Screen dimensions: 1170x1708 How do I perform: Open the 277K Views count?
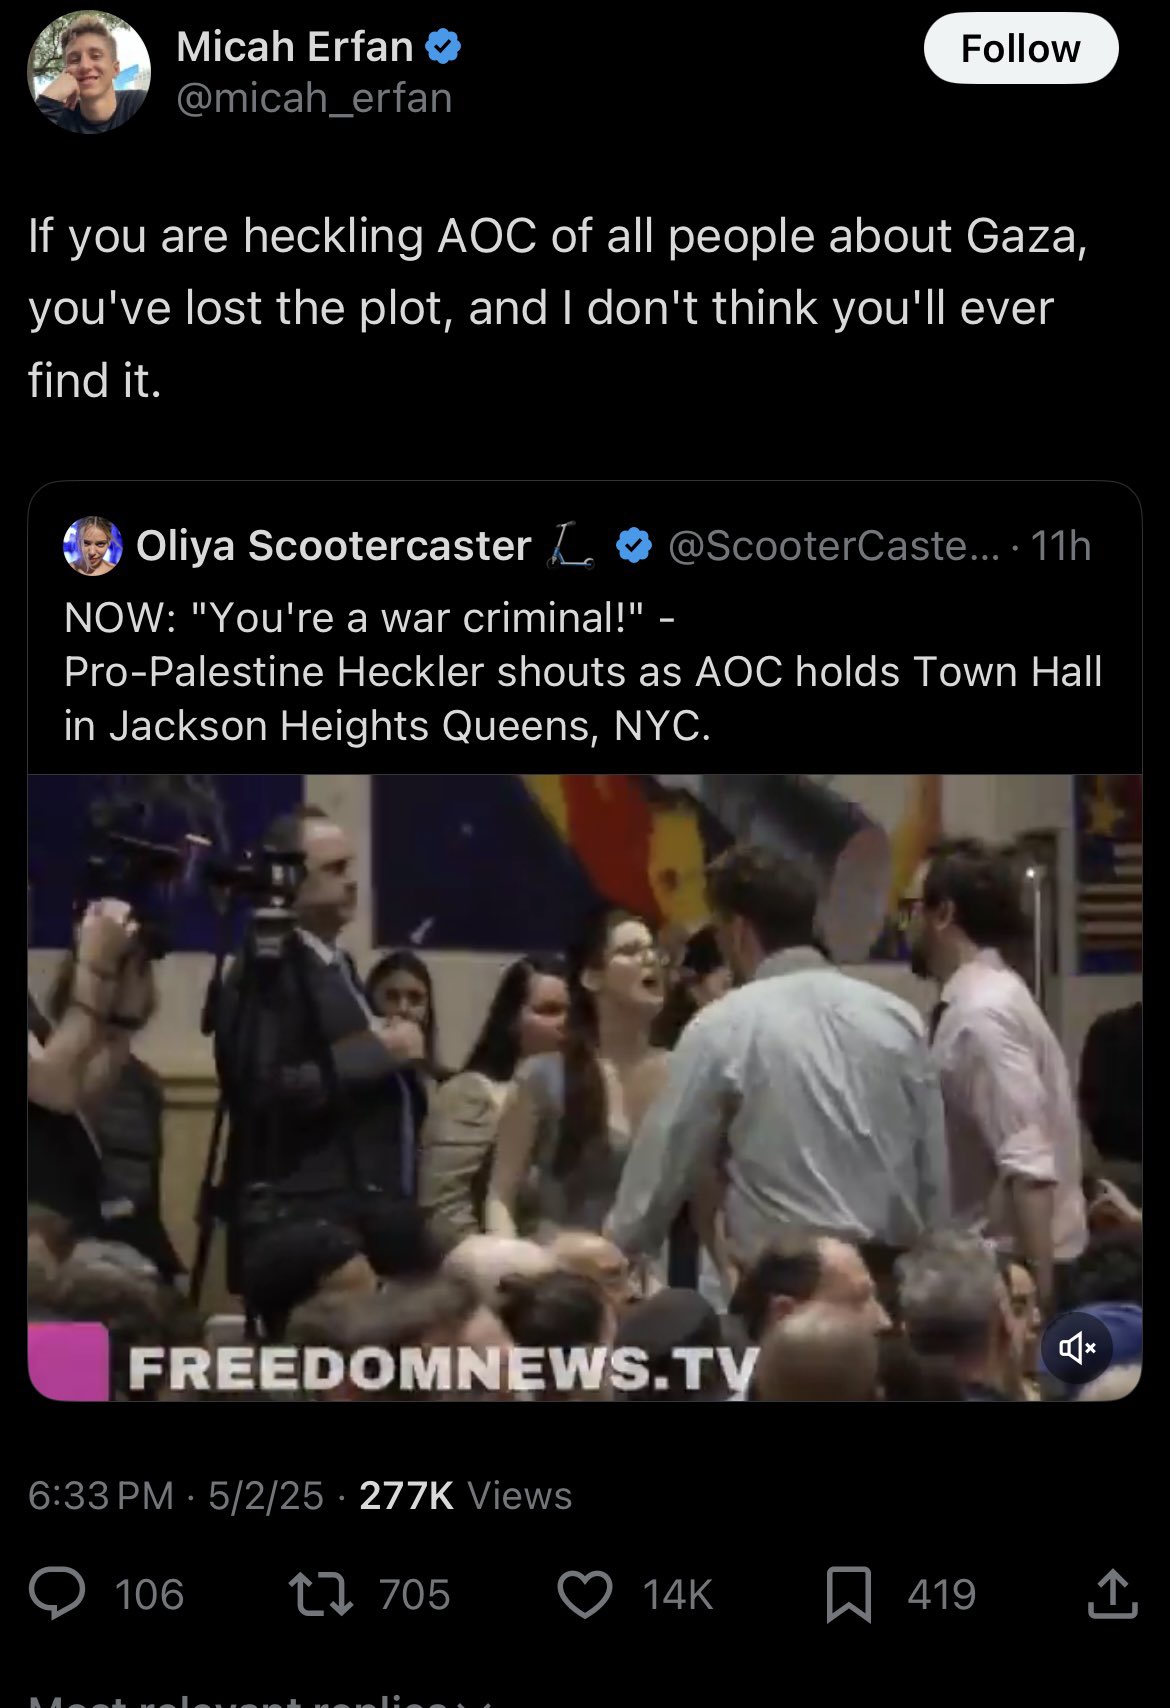[466, 1496]
